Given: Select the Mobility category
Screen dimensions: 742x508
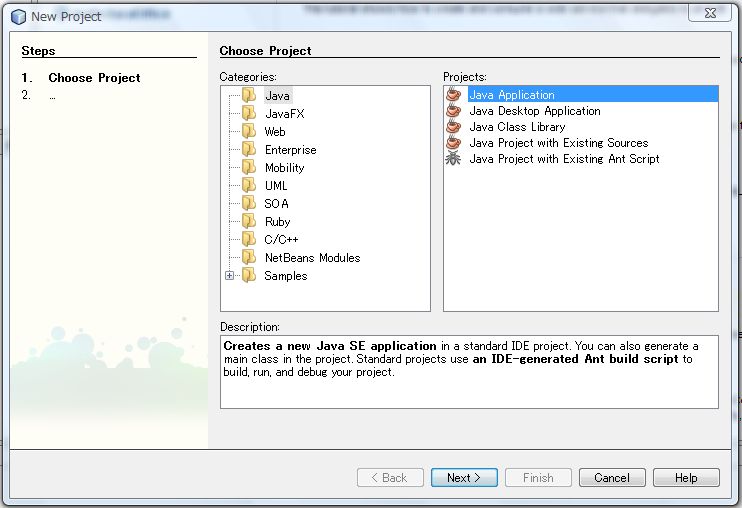Looking at the screenshot, I should pyautogui.click(x=284, y=168).
